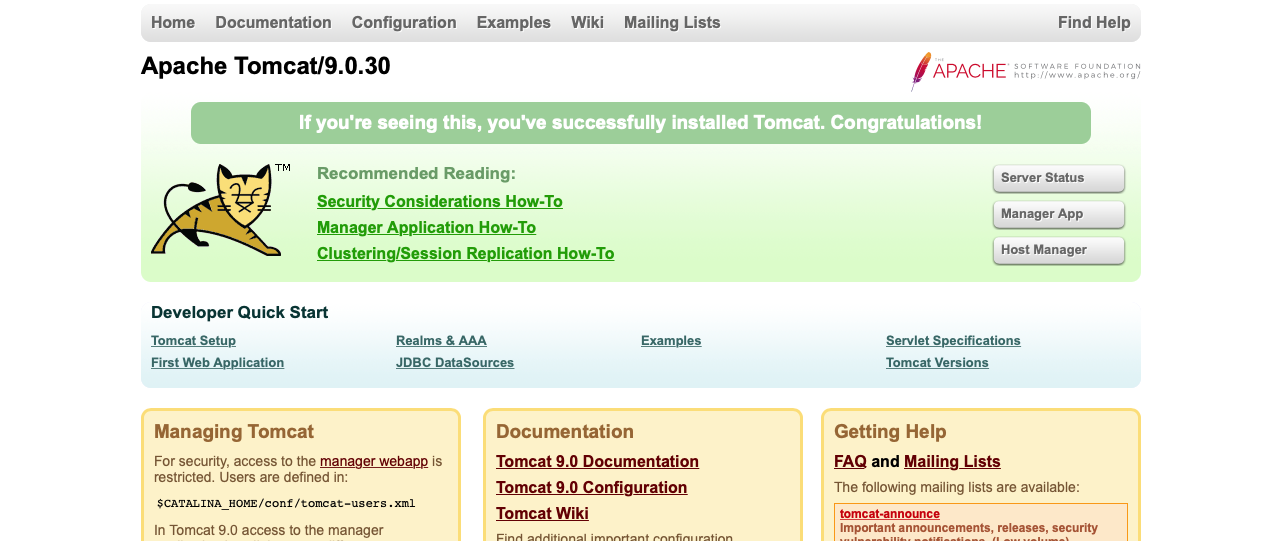Viewport: 1287px width, 541px height.
Task: Follow the manager webapp link
Action: 374,462
